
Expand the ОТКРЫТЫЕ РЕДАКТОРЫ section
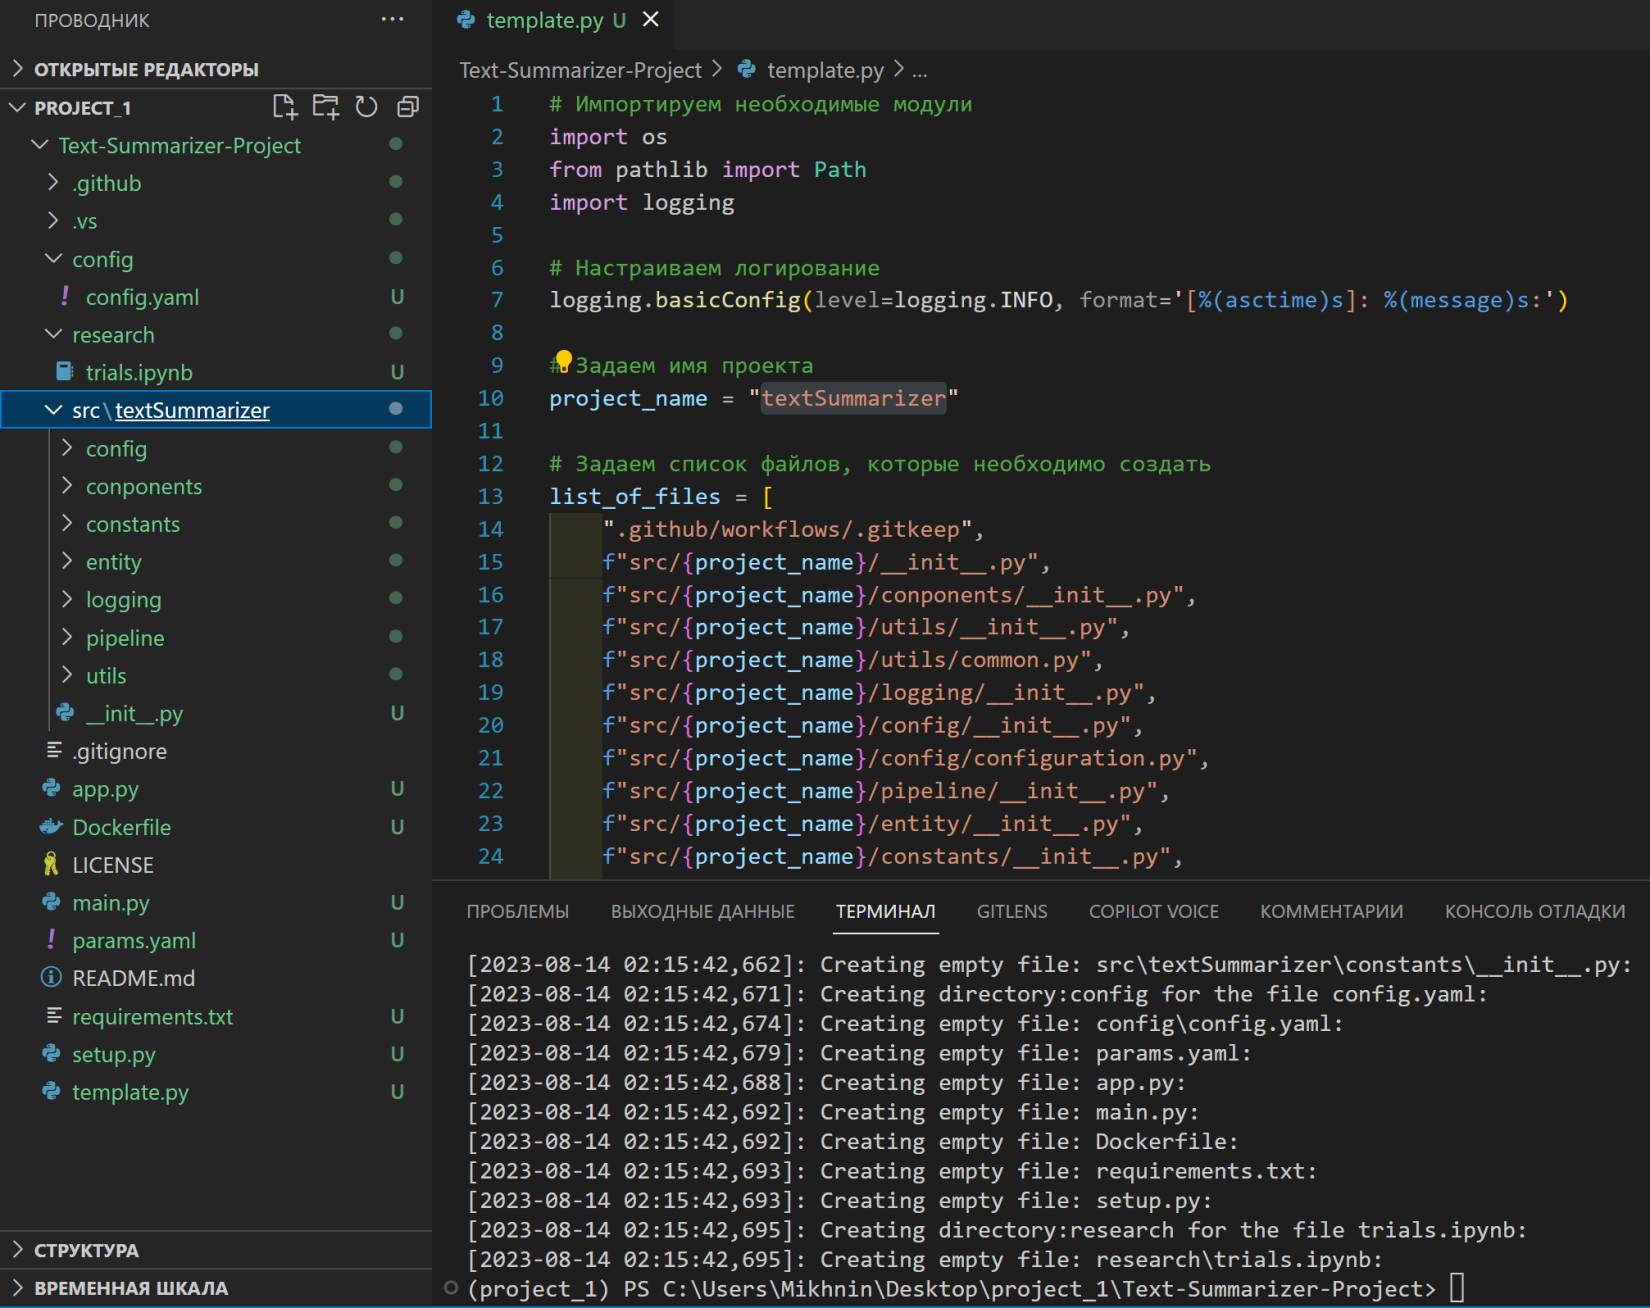(x=146, y=69)
